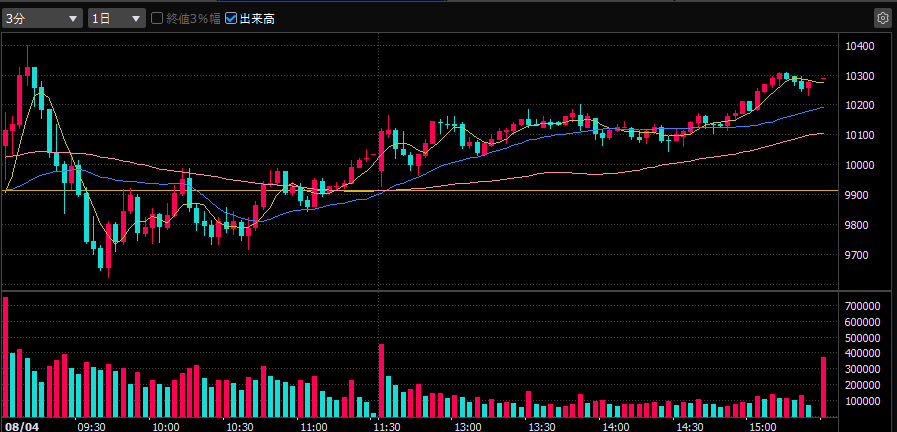Click the 14:30 time axis label
This screenshot has width=897, height=432.
[691, 426]
